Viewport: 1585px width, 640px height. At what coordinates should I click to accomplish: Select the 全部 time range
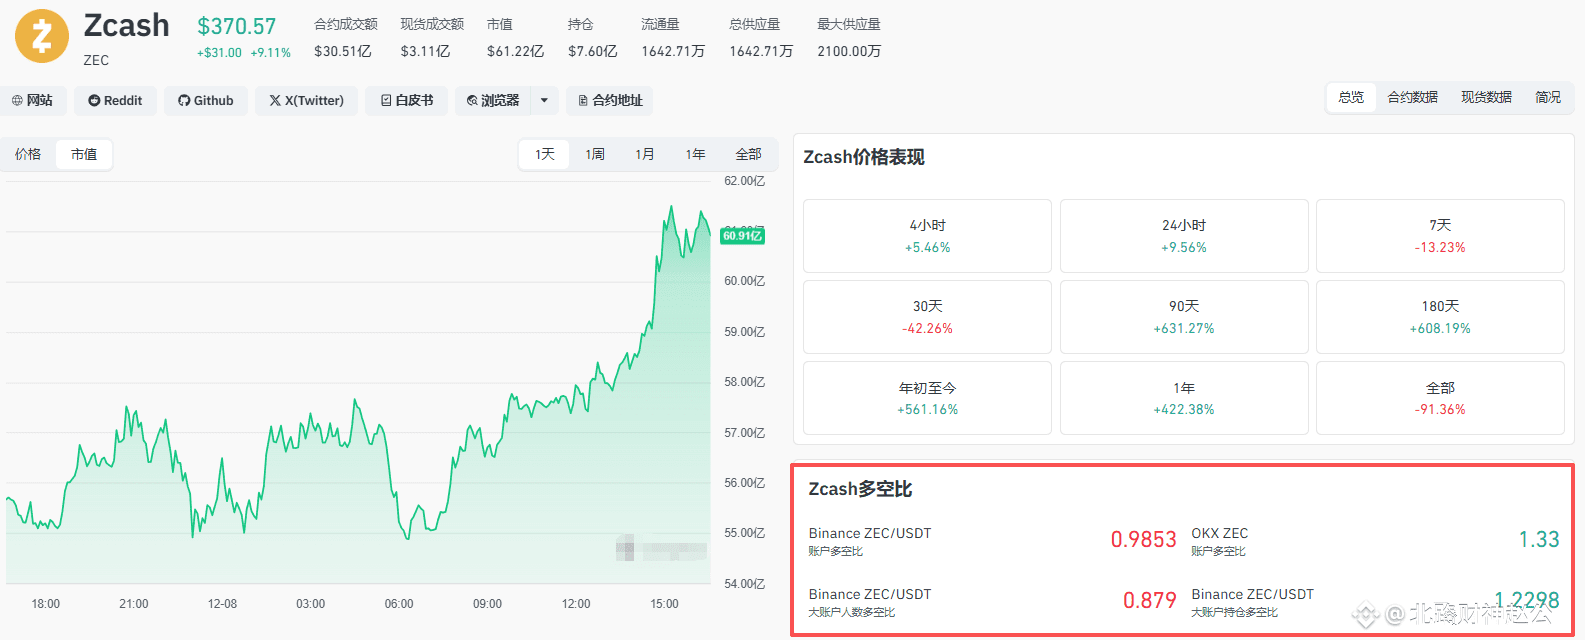[x=748, y=154]
